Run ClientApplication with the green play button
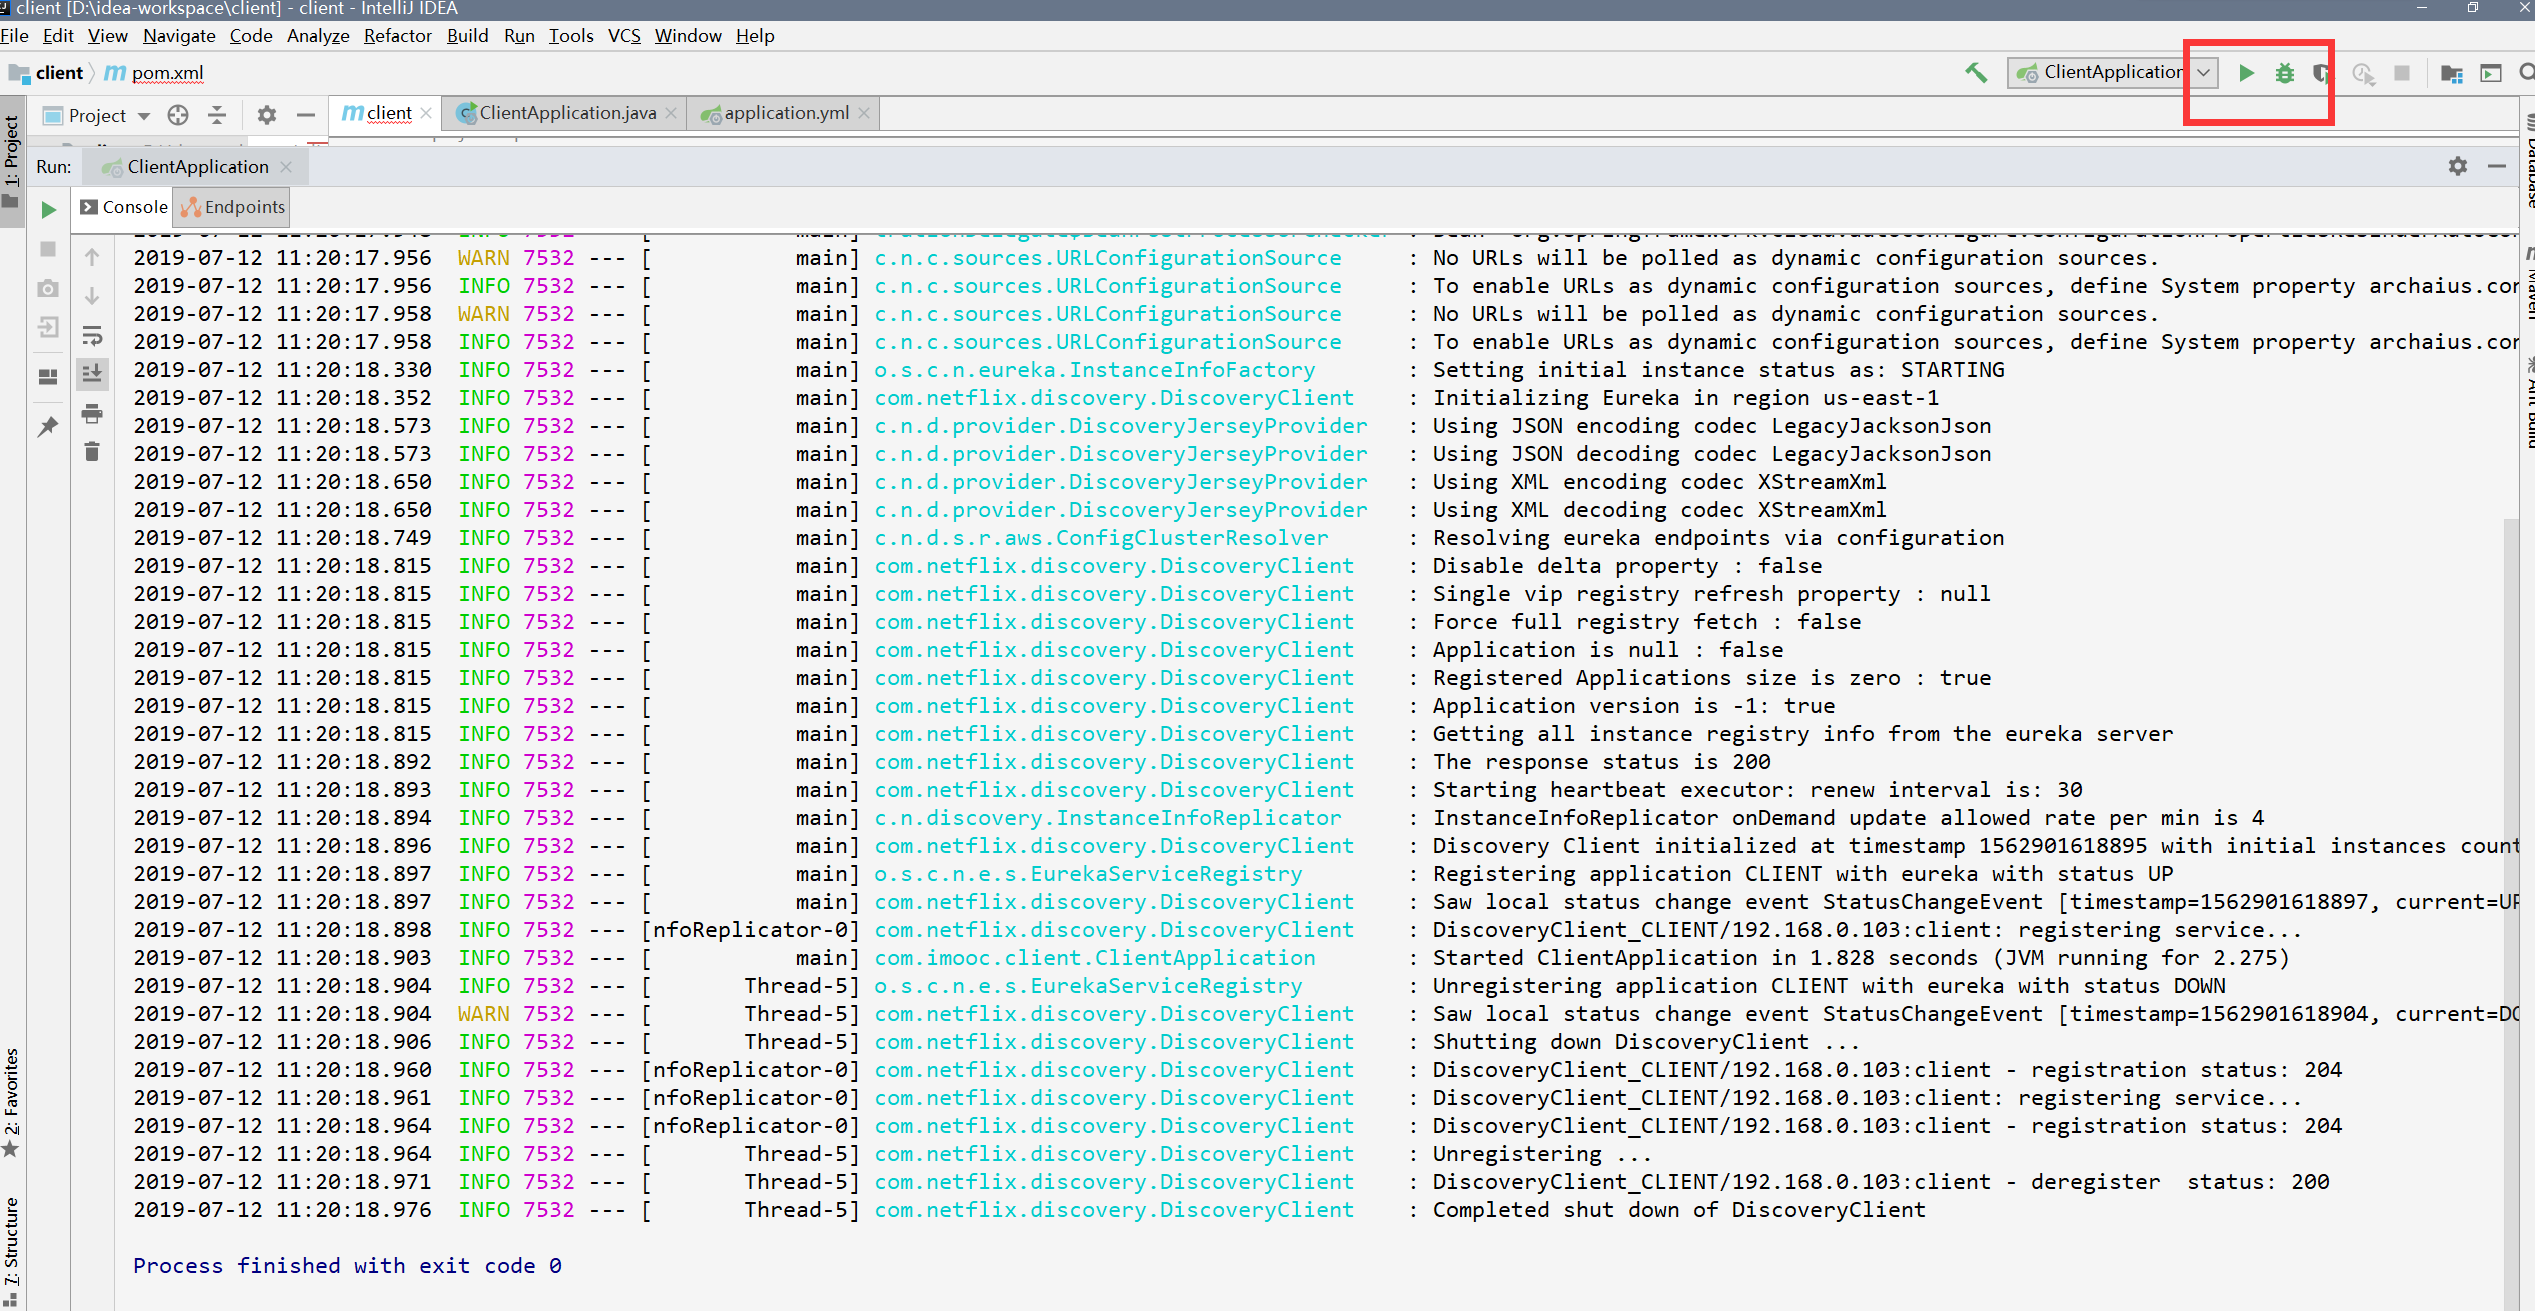Viewport: 2535px width, 1311px height. 2246,73
